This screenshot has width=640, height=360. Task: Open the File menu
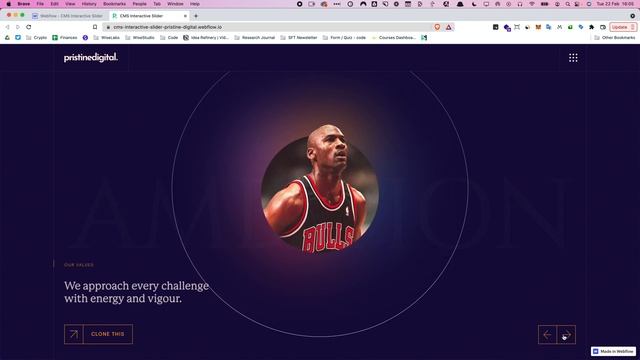pos(40,4)
